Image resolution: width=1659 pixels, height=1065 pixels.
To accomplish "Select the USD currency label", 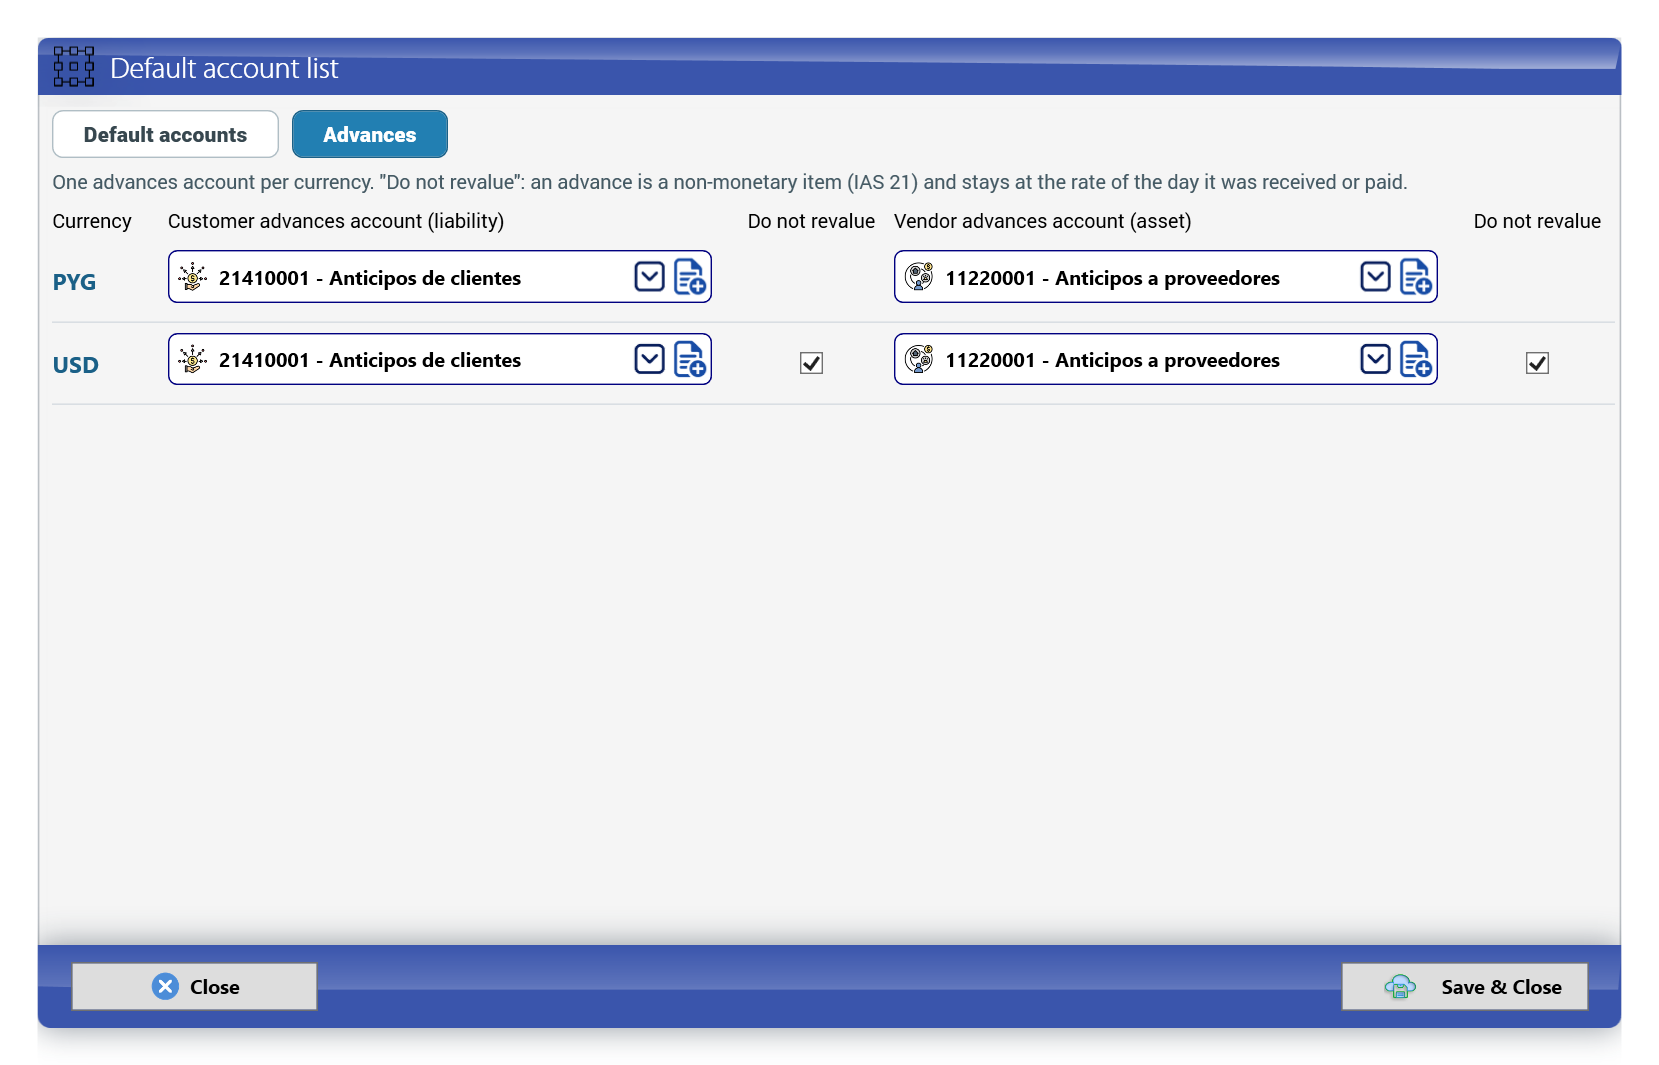I will pos(75,365).
